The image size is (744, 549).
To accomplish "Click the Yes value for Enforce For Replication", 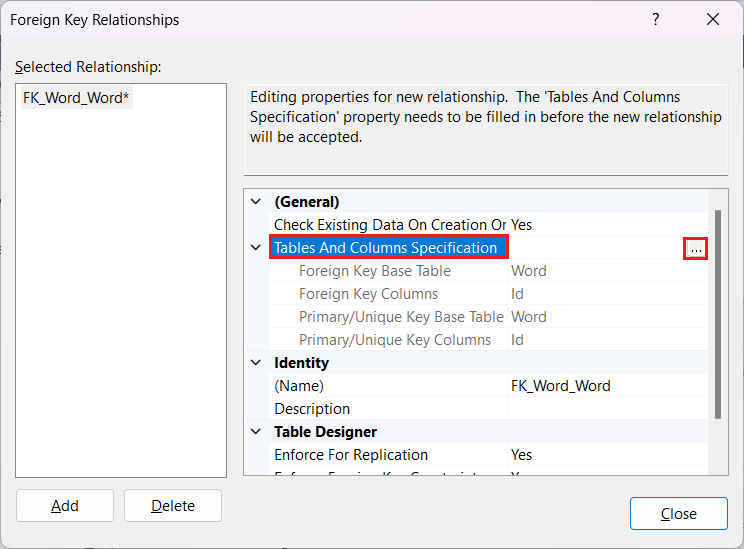I will point(521,455).
